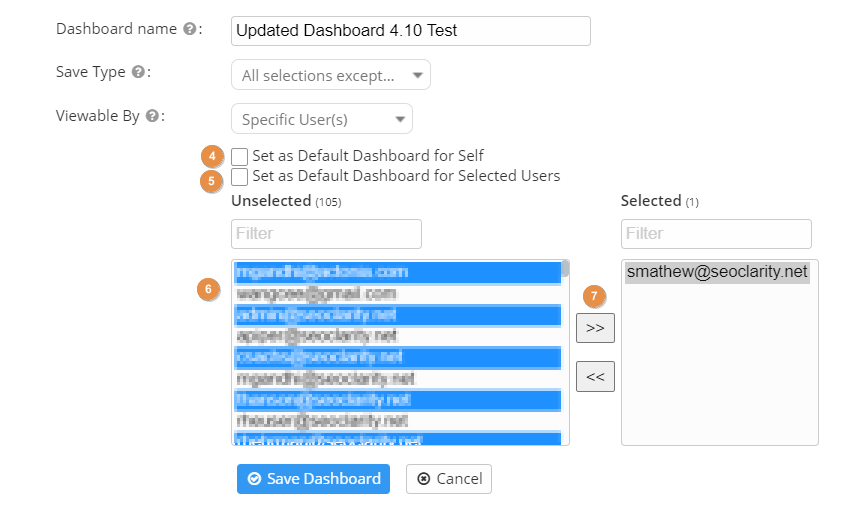Expand the Viewable By dropdown
The image size is (855, 506).
coord(321,119)
